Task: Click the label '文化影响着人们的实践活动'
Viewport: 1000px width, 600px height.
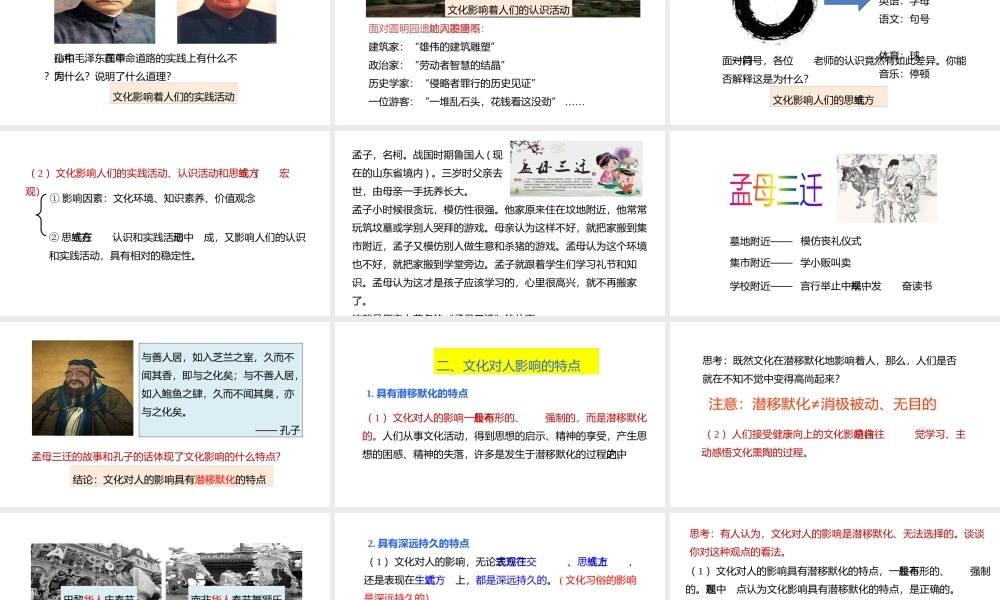Action: [x=173, y=96]
